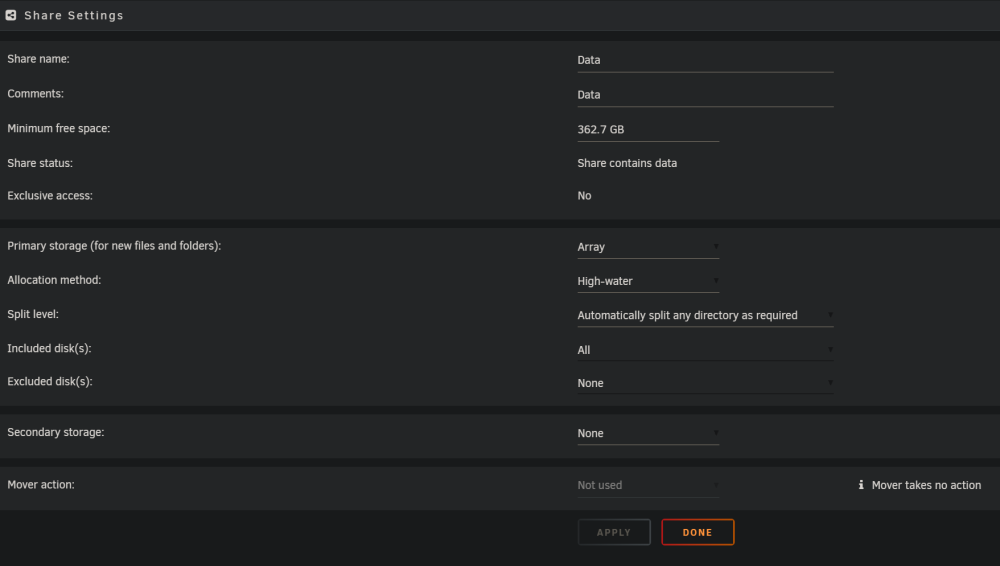Click the 'Share name:' label

(x=38, y=59)
